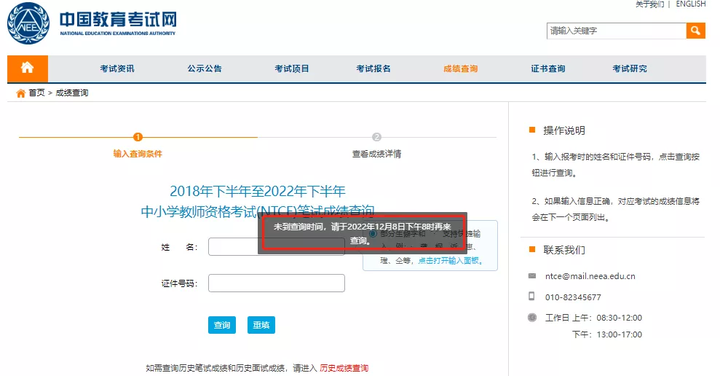Click the step 2 circle marker
The image size is (720, 376).
pos(377,137)
